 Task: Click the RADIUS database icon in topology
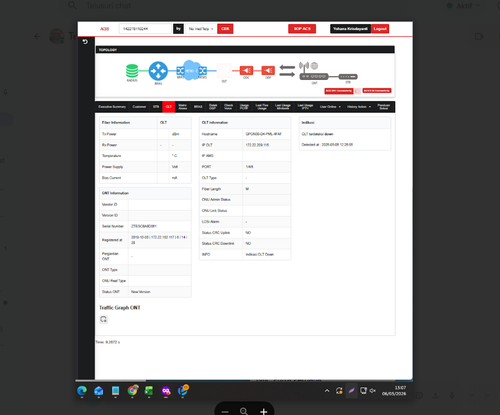tap(132, 71)
